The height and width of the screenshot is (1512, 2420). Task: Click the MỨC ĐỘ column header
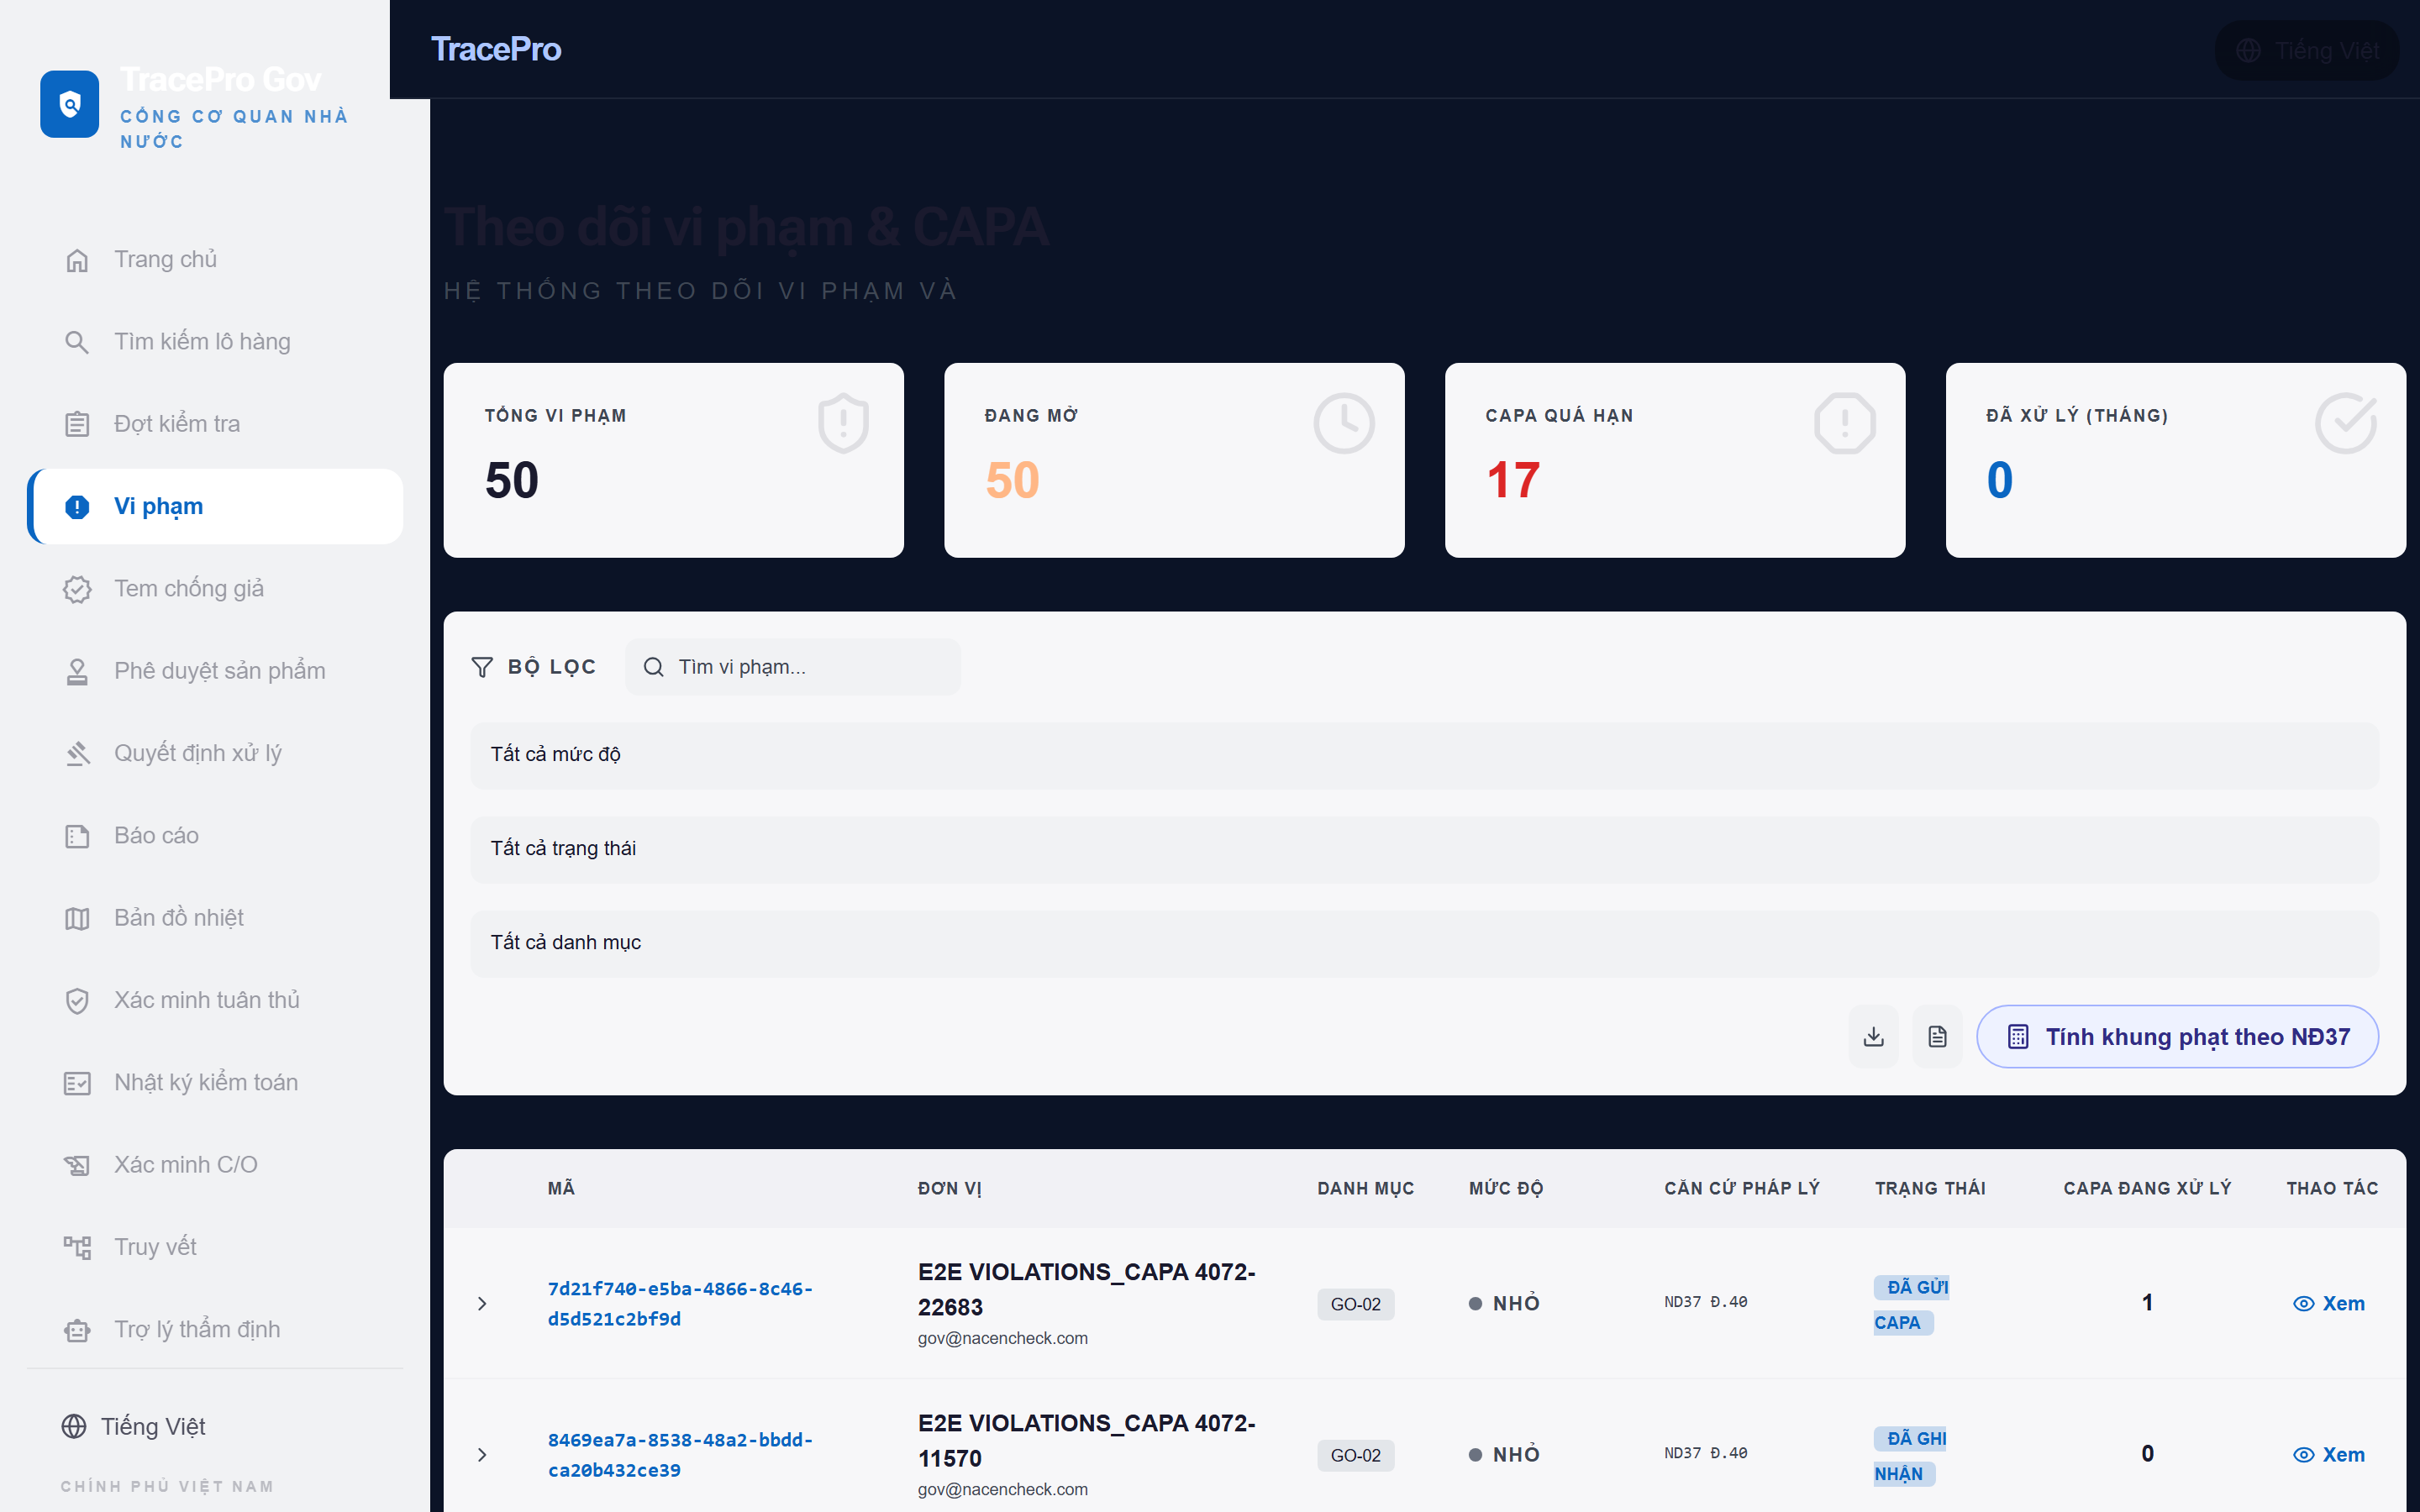(x=1506, y=1188)
